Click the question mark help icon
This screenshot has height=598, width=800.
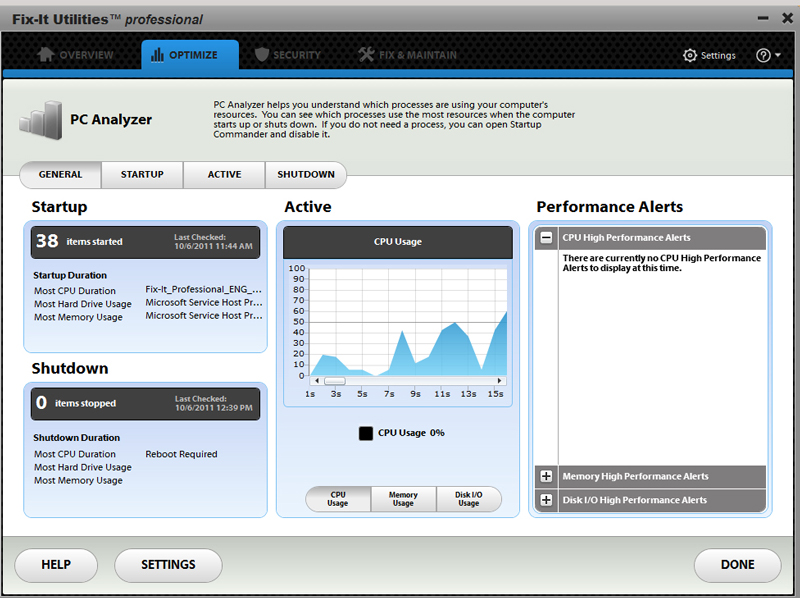(x=764, y=56)
